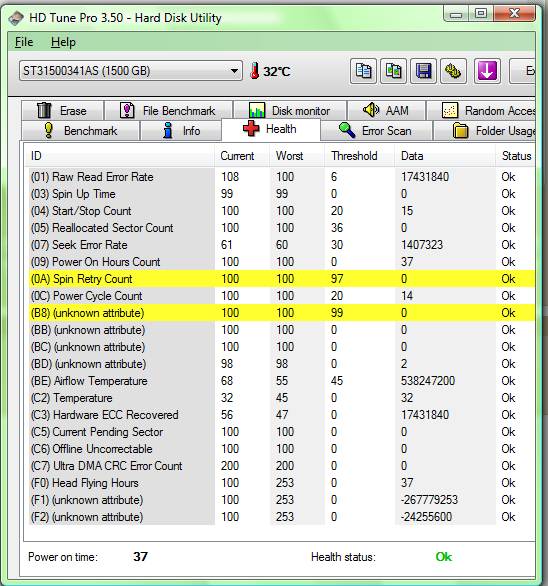
Task: Select the Current Pending Sector row
Action: [282, 432]
